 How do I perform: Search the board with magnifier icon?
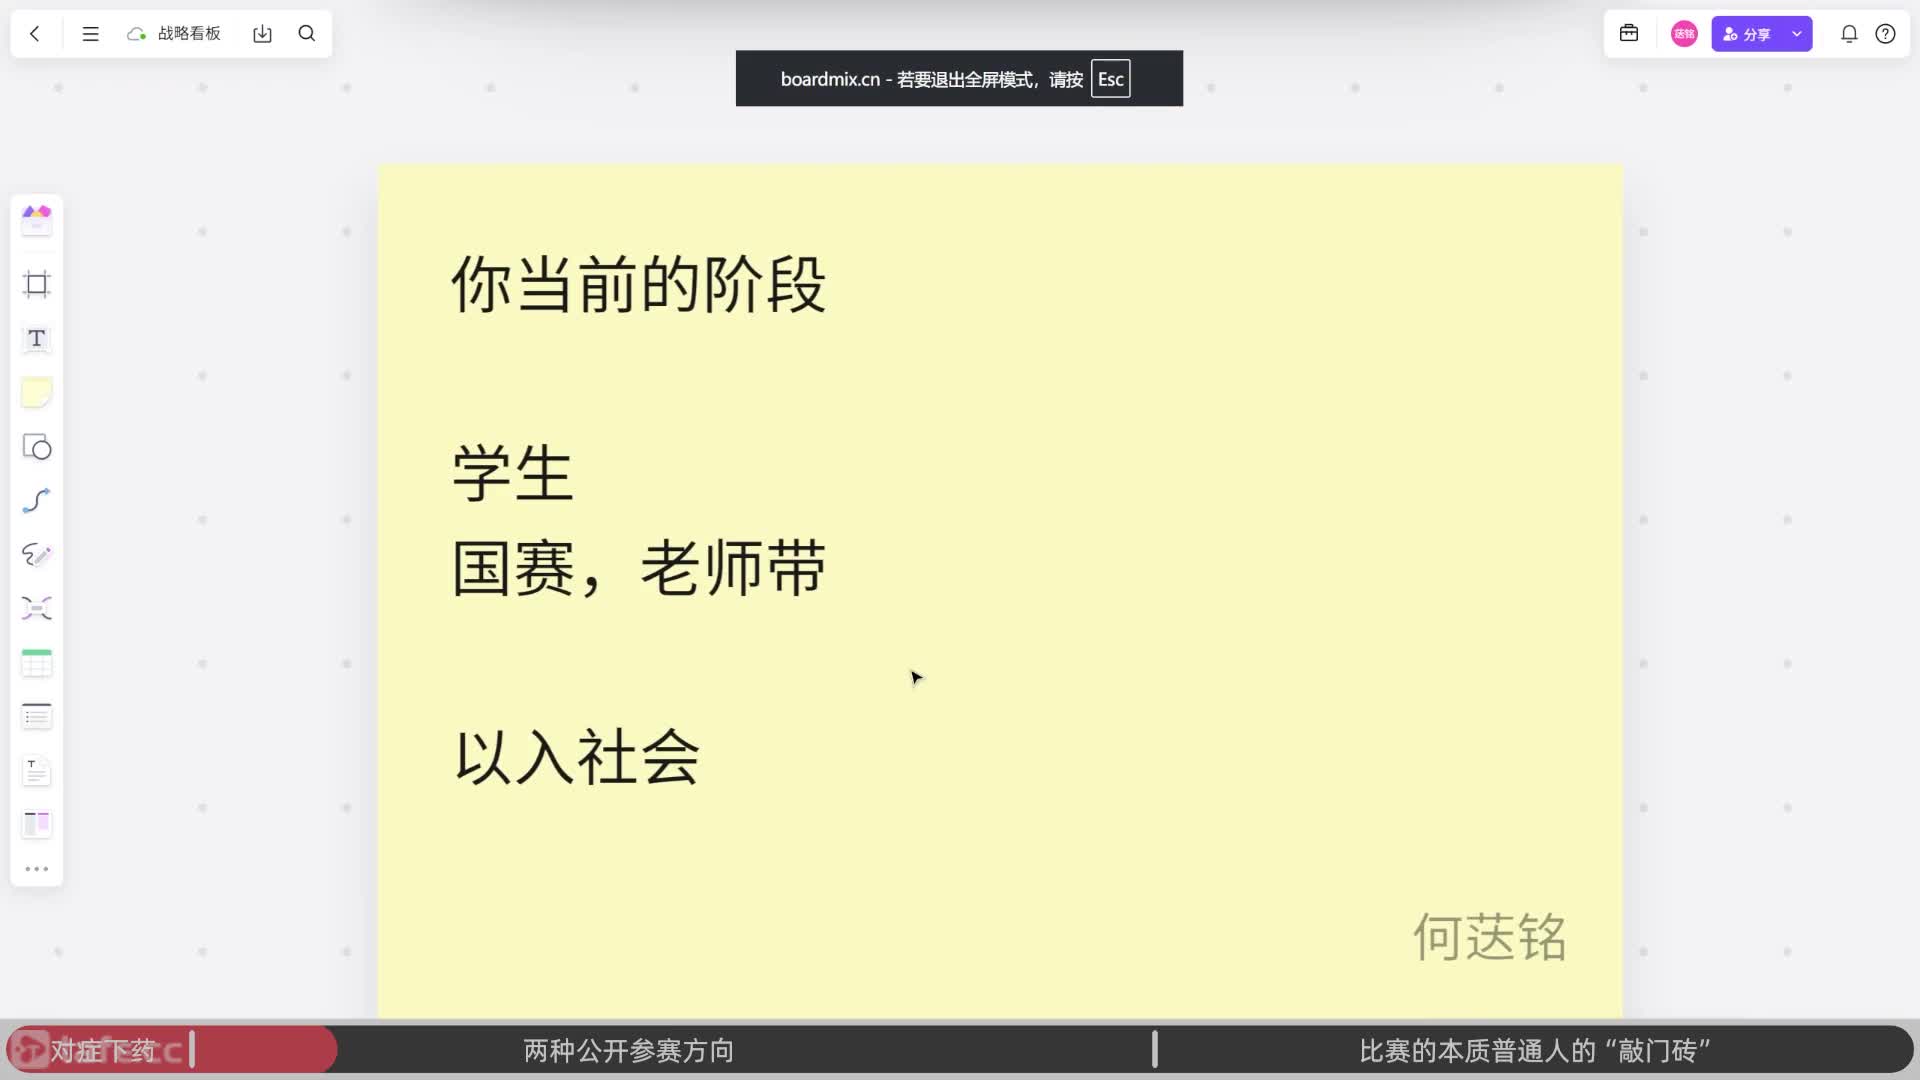pyautogui.click(x=307, y=34)
